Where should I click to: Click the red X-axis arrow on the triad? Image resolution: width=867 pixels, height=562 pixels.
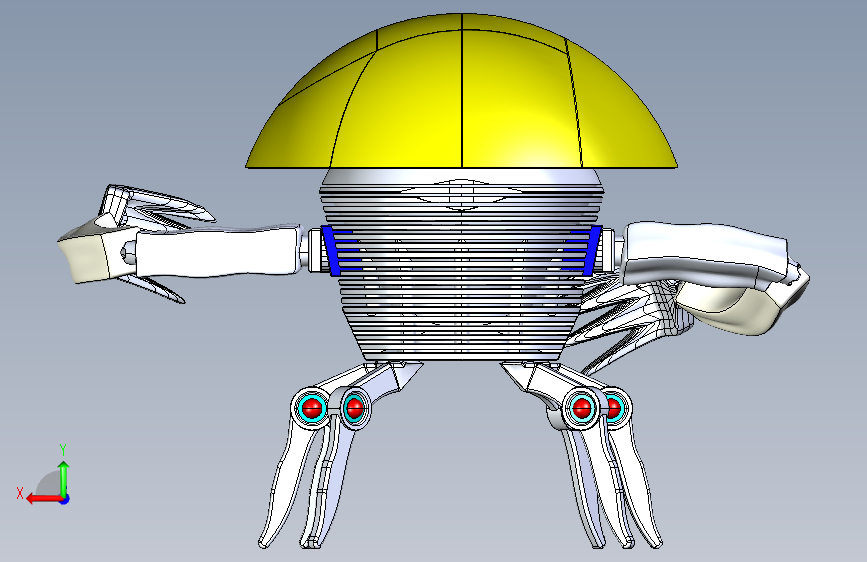pos(43,499)
